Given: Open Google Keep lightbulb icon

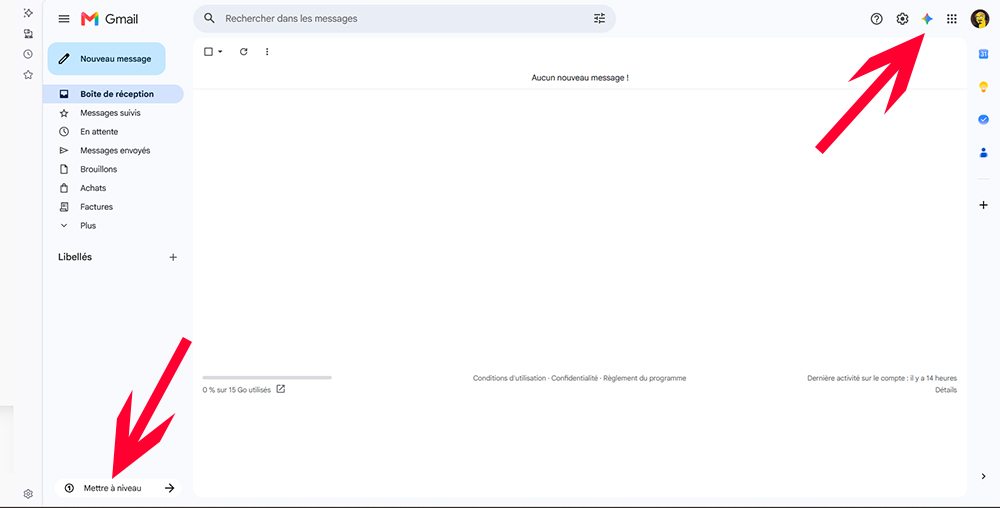Looking at the screenshot, I should (x=983, y=87).
